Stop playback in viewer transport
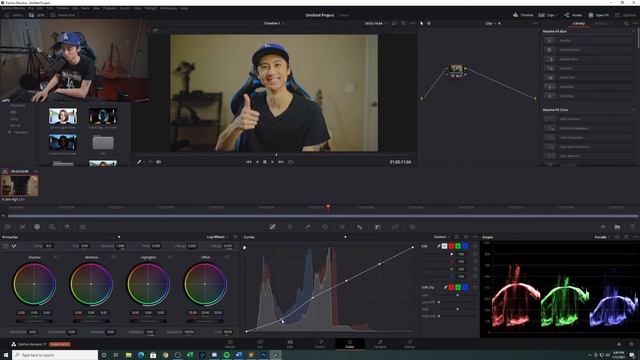 point(264,162)
